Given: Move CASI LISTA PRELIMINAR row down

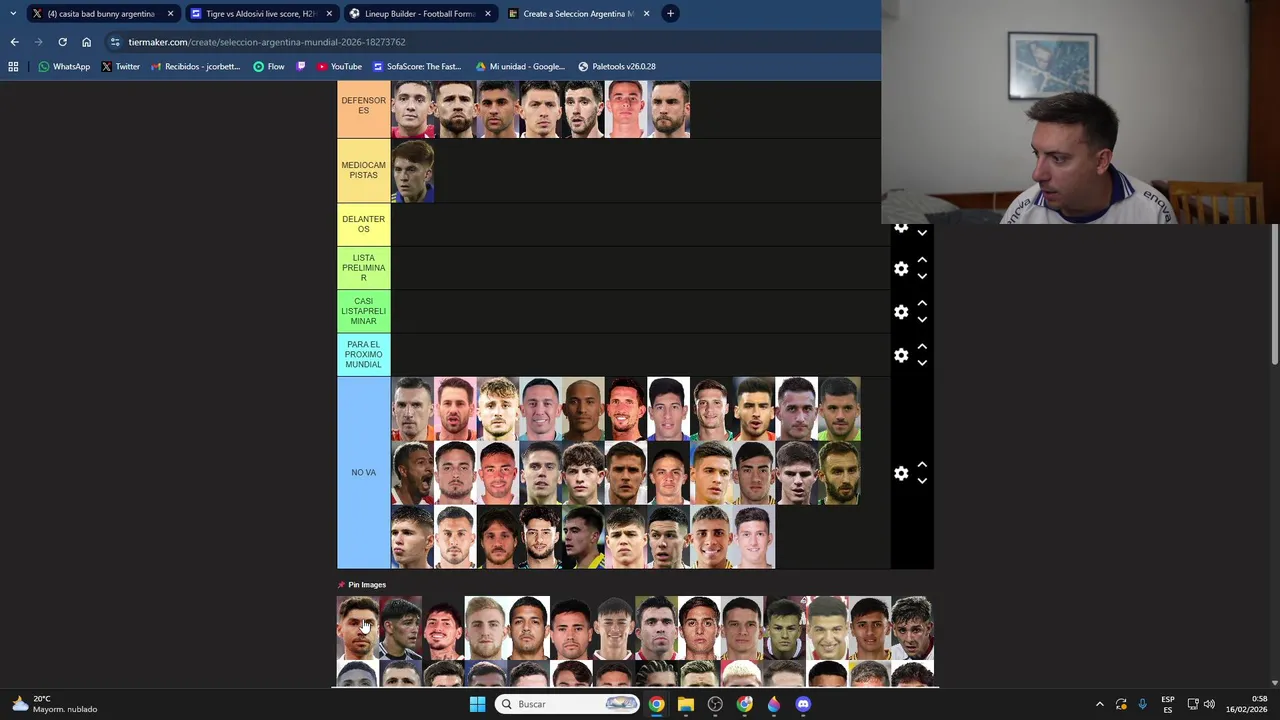Looking at the screenshot, I should 922,320.
